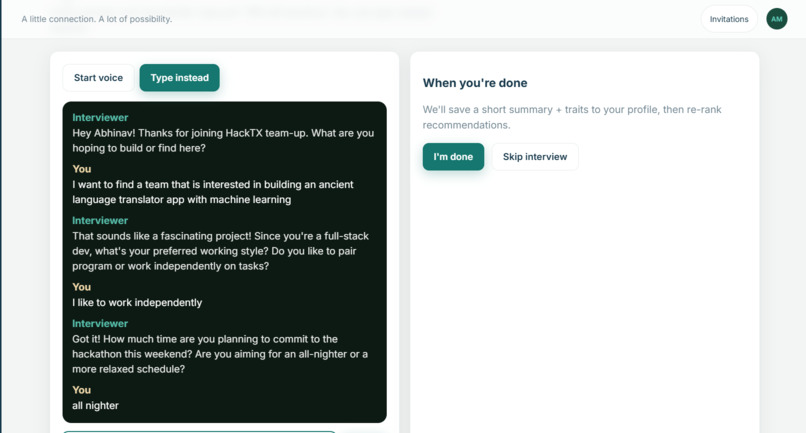Image resolution: width=806 pixels, height=433 pixels.
Task: Click the "When you're done" heading
Action: click(475, 83)
